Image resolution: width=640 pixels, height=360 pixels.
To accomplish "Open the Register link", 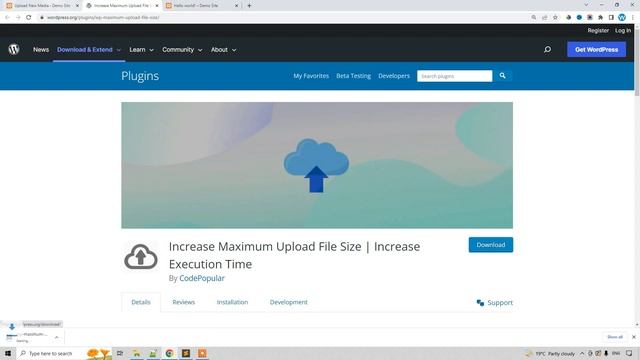I will click(598, 31).
